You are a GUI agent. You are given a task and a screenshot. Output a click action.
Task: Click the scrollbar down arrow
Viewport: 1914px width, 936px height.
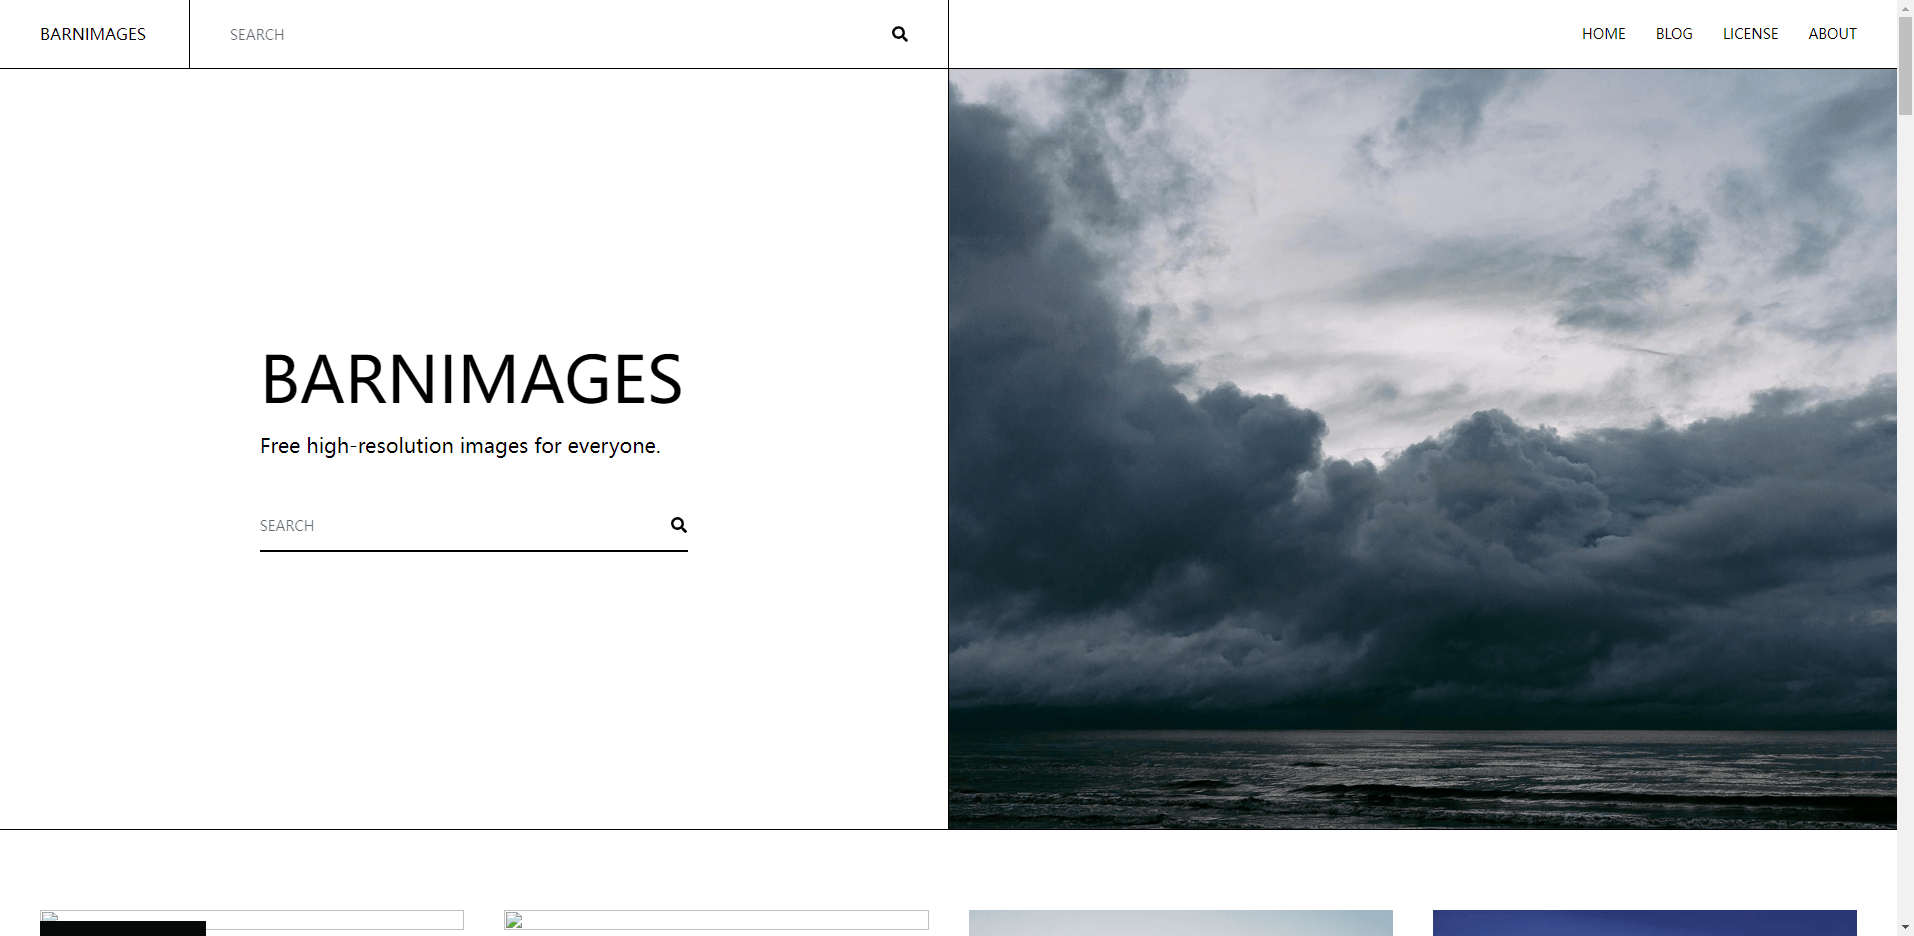(x=1905, y=927)
